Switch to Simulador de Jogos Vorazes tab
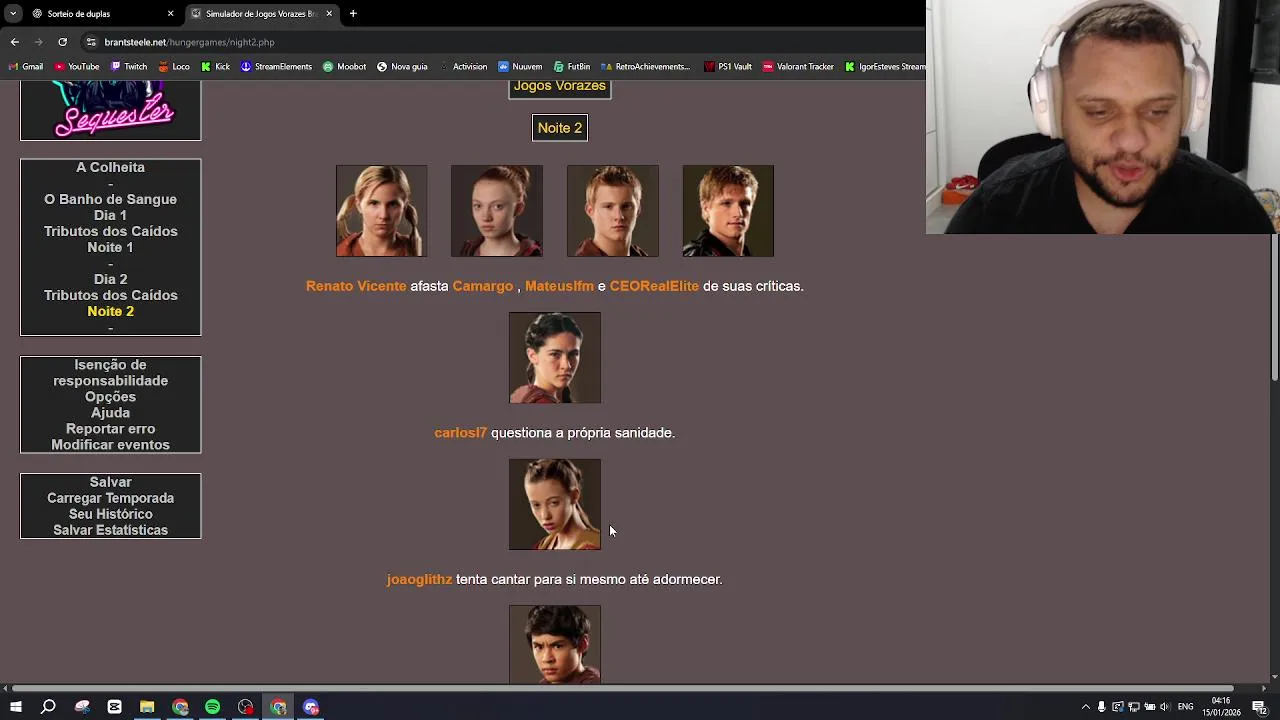 point(262,14)
